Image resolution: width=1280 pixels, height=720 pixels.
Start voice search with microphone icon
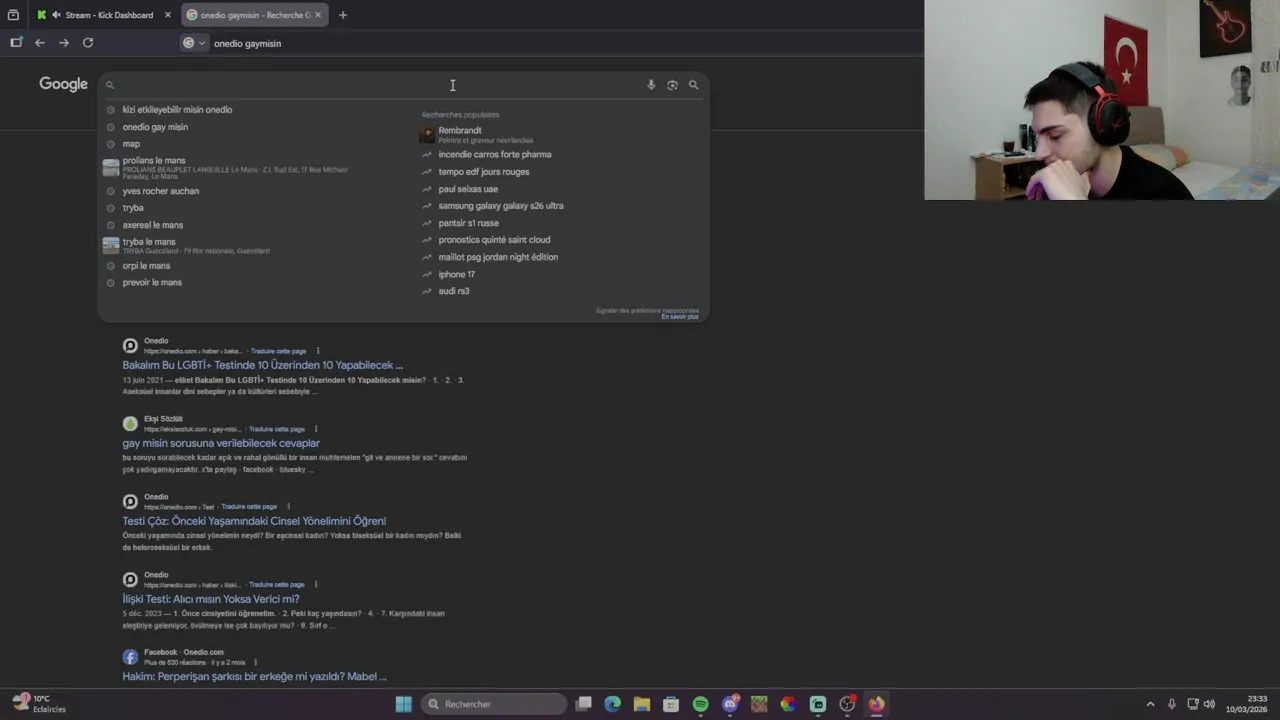651,85
